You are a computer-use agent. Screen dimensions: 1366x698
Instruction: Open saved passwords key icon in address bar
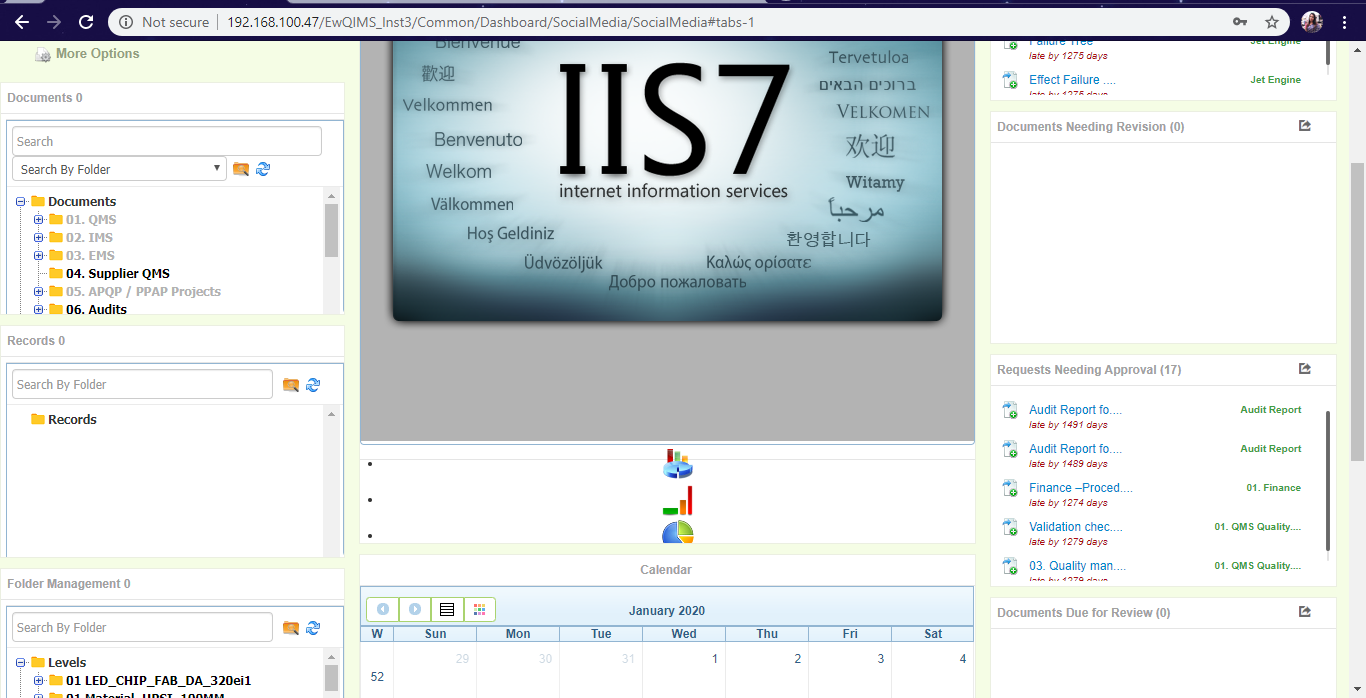[x=1240, y=21]
